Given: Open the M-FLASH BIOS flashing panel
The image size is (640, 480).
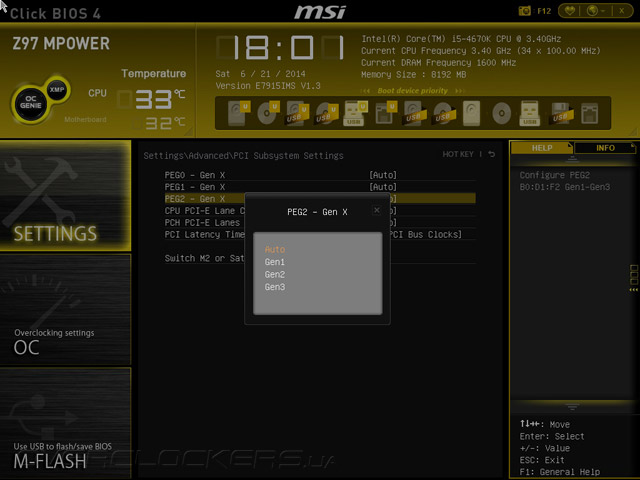Looking at the screenshot, I should coord(65,423).
